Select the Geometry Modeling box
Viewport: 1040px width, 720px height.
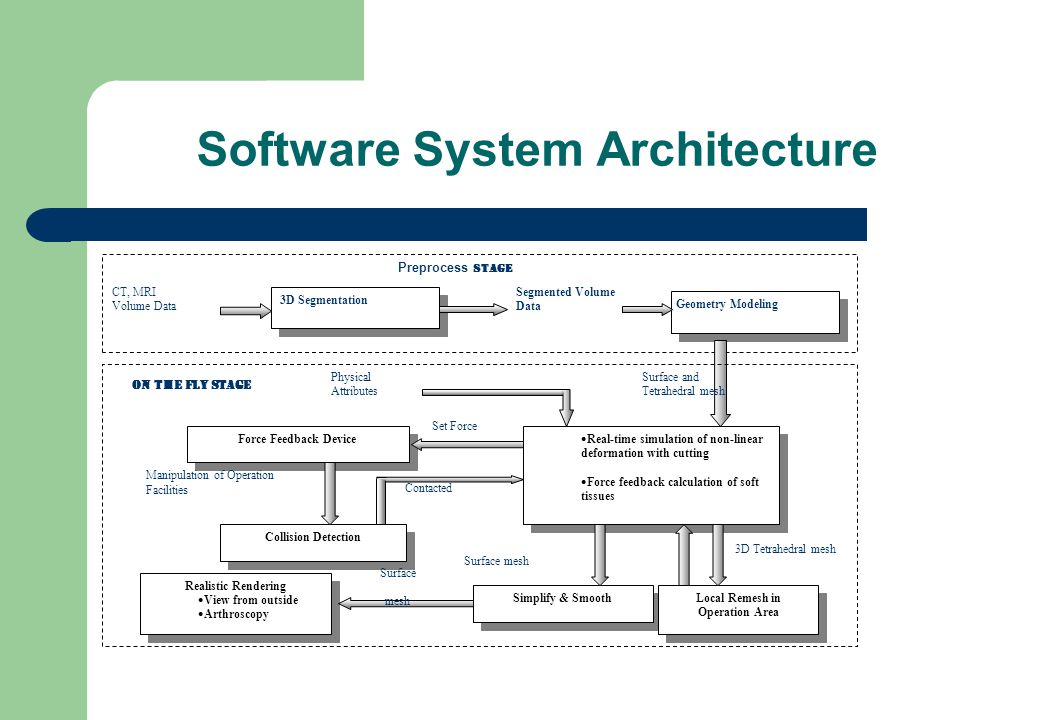[755, 312]
